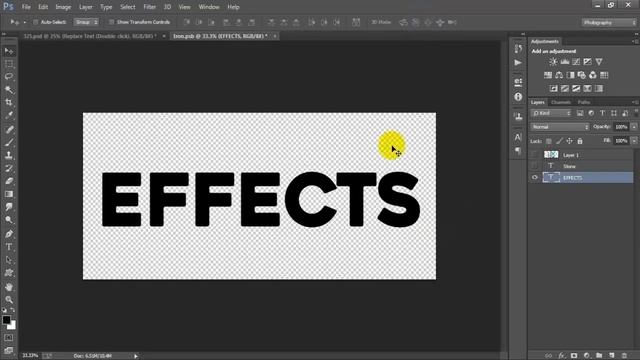The image size is (640, 360).
Task: Select the Move tool in the toolbox
Action: [x=9, y=51]
